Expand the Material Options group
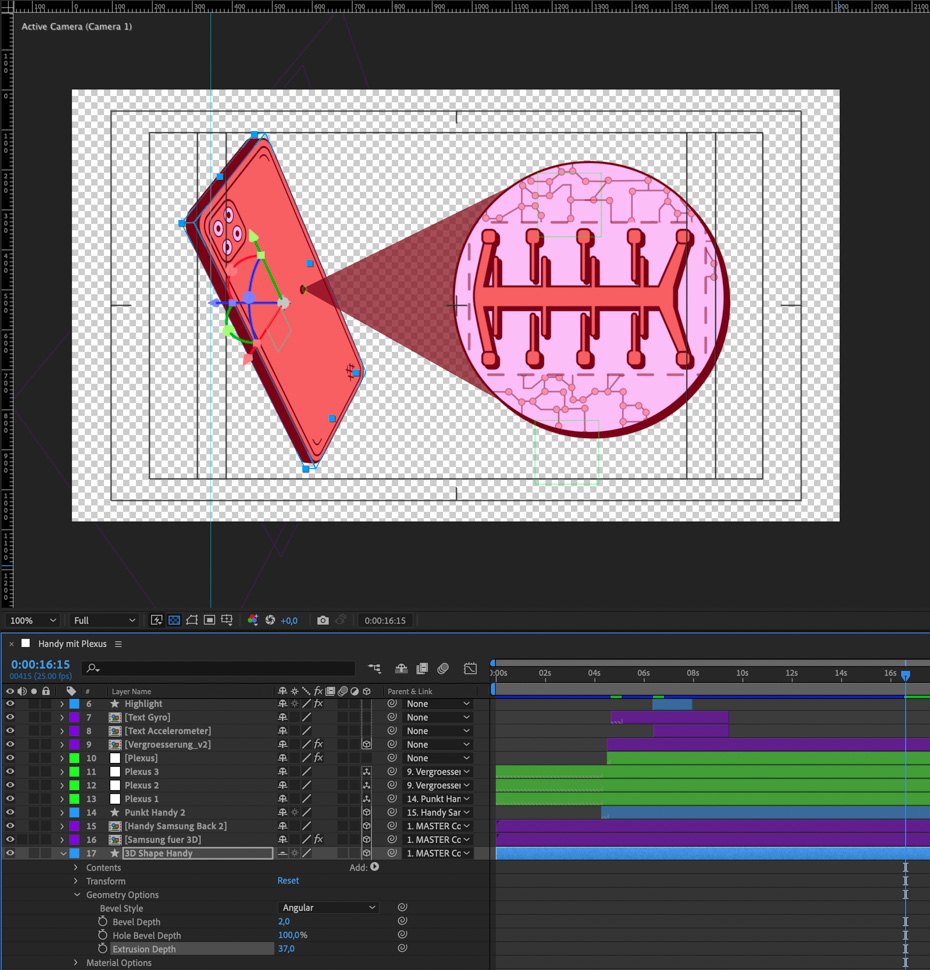The height and width of the screenshot is (970, 930). [x=76, y=963]
